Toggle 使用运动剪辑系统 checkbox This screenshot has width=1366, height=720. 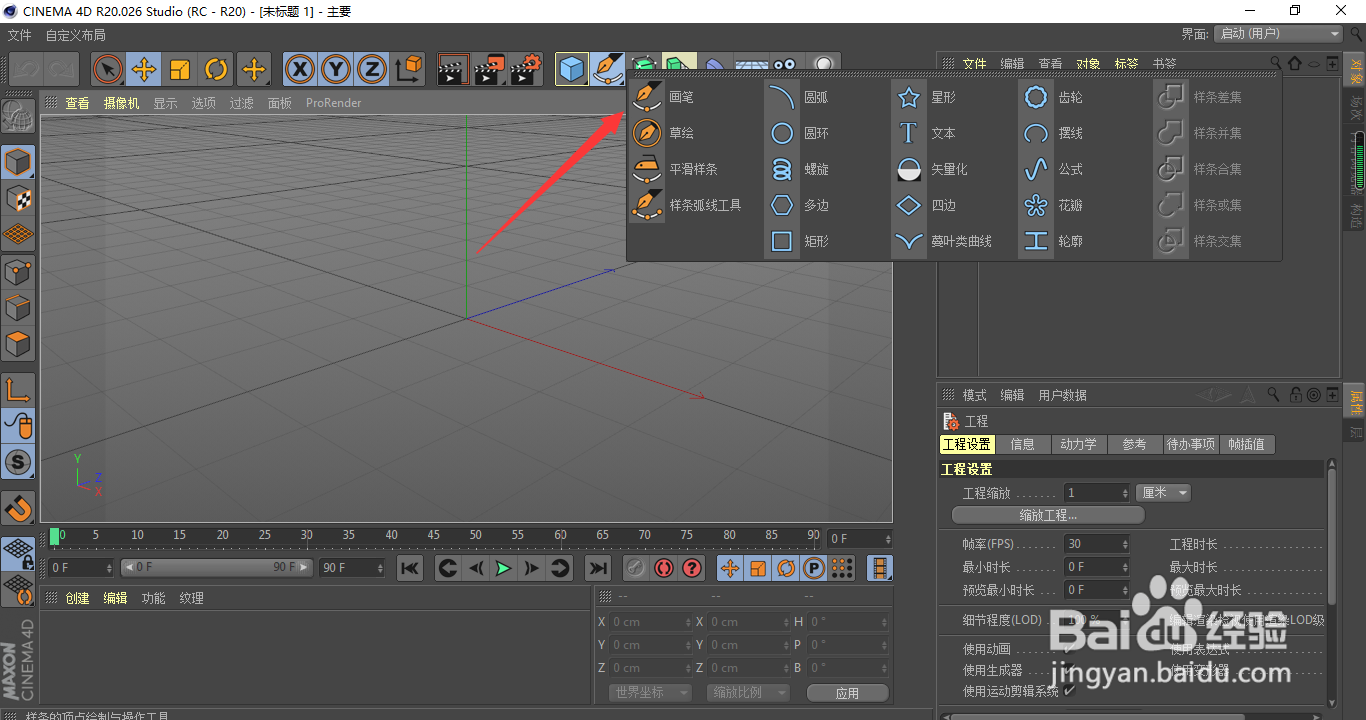pos(1069,691)
